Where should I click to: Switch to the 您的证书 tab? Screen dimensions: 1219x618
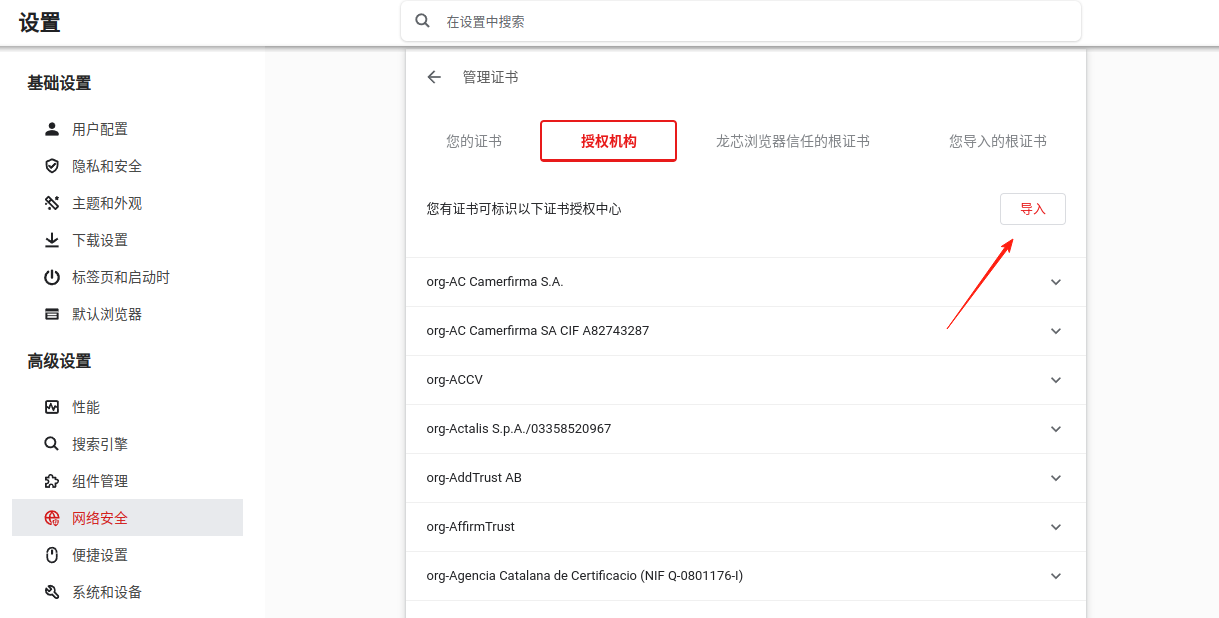(474, 141)
